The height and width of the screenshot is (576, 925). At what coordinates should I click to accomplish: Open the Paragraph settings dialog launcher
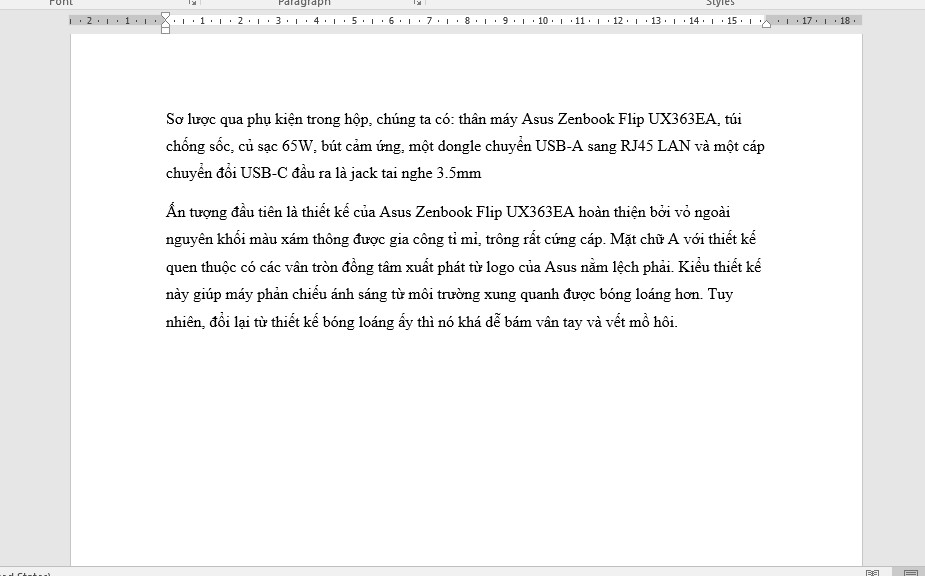click(417, 3)
